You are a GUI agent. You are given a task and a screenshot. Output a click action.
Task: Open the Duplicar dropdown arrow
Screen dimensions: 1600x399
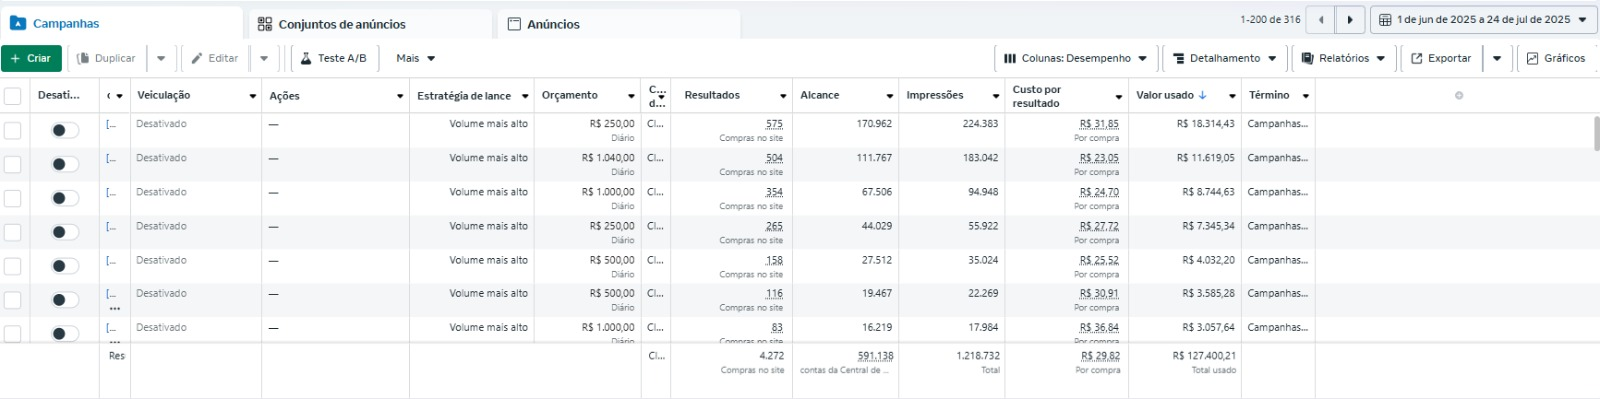pos(161,58)
